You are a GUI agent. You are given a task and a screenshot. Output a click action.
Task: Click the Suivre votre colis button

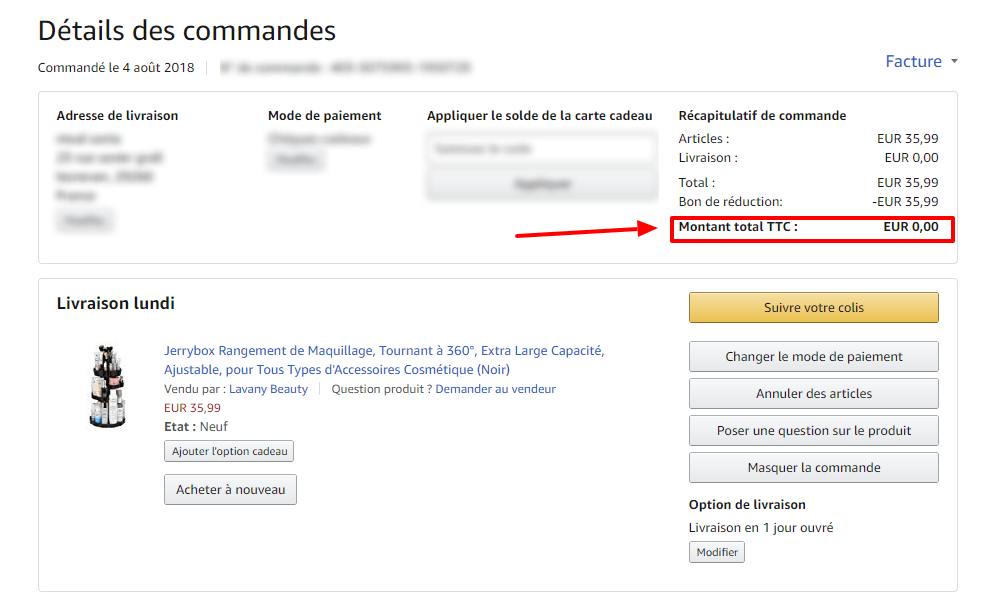pyautogui.click(x=813, y=308)
